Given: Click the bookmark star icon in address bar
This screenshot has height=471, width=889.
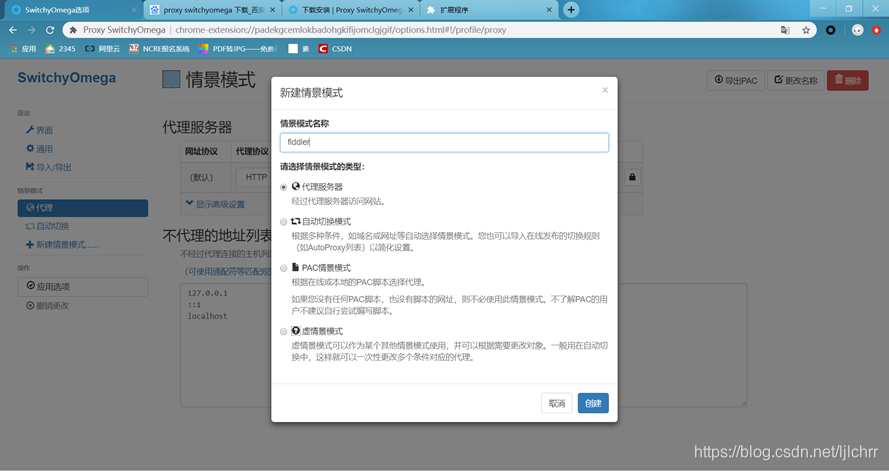Looking at the screenshot, I should [x=806, y=30].
